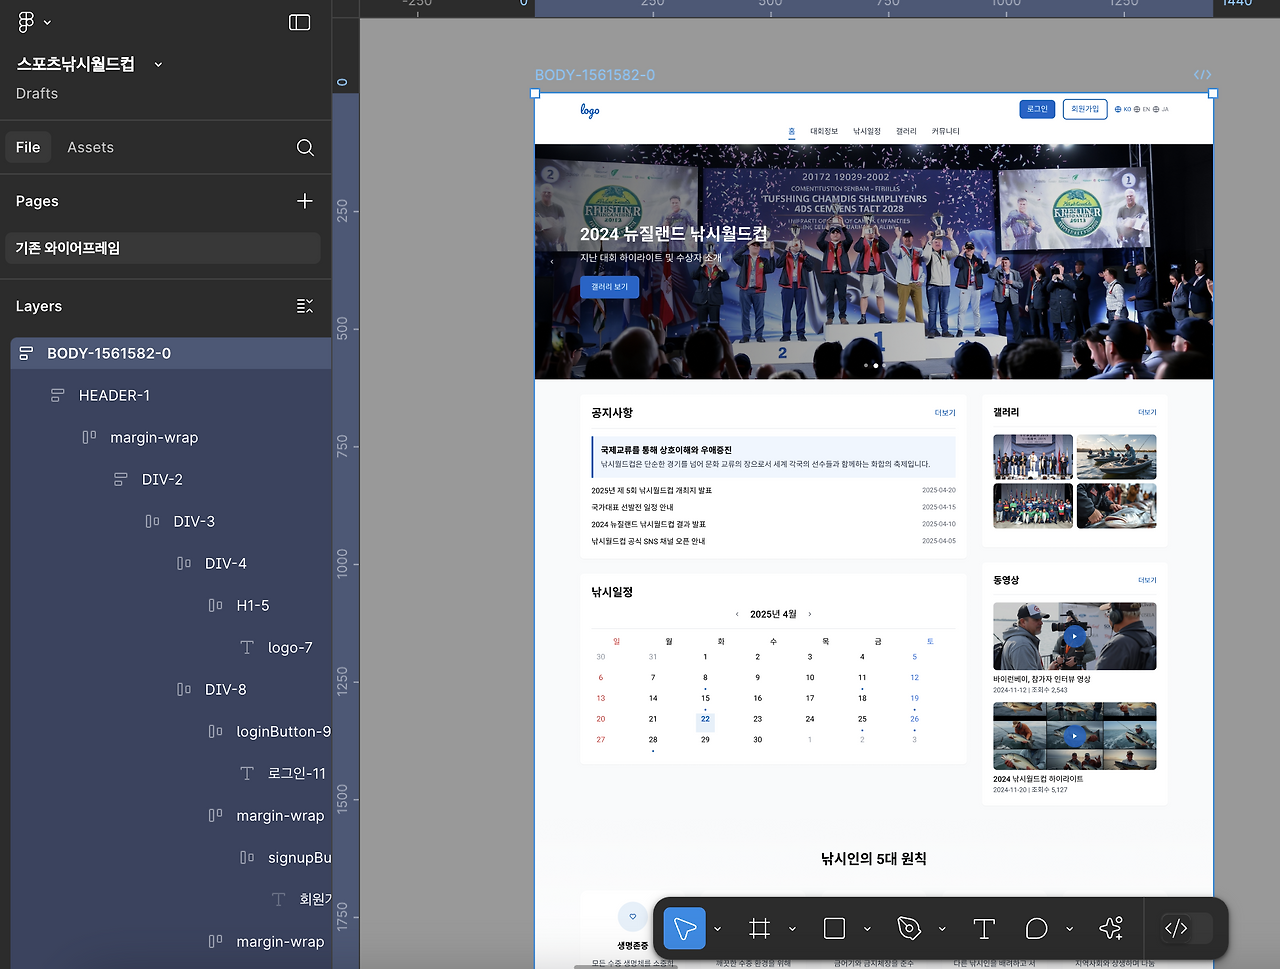Select the Move tool

tap(685, 929)
